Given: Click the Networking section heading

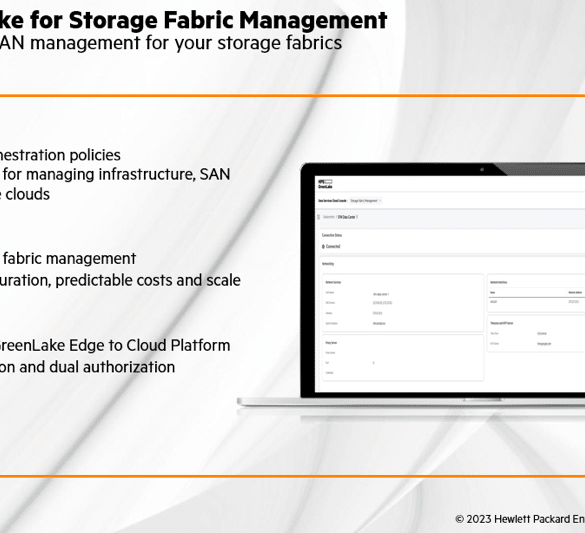Looking at the screenshot, I should (328, 264).
